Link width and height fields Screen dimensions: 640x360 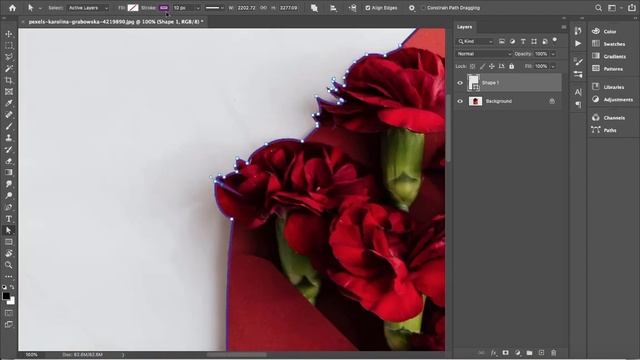(x=264, y=8)
